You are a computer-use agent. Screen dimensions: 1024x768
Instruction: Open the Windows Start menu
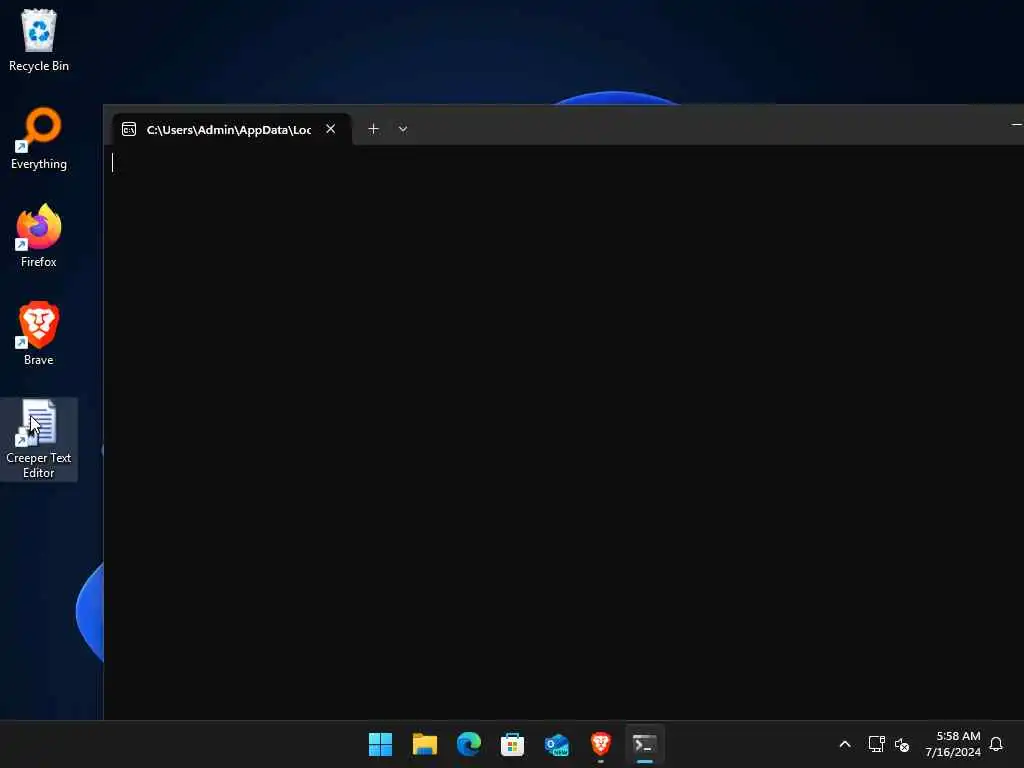[381, 744]
